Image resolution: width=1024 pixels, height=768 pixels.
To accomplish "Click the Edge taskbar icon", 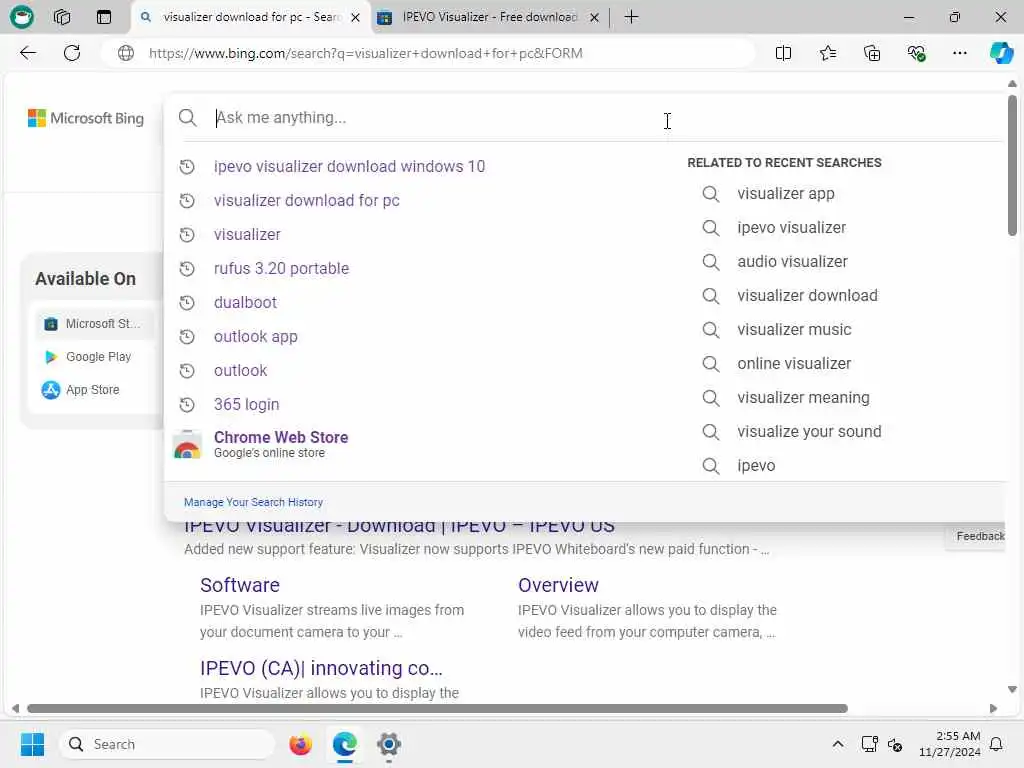I will pos(344,744).
